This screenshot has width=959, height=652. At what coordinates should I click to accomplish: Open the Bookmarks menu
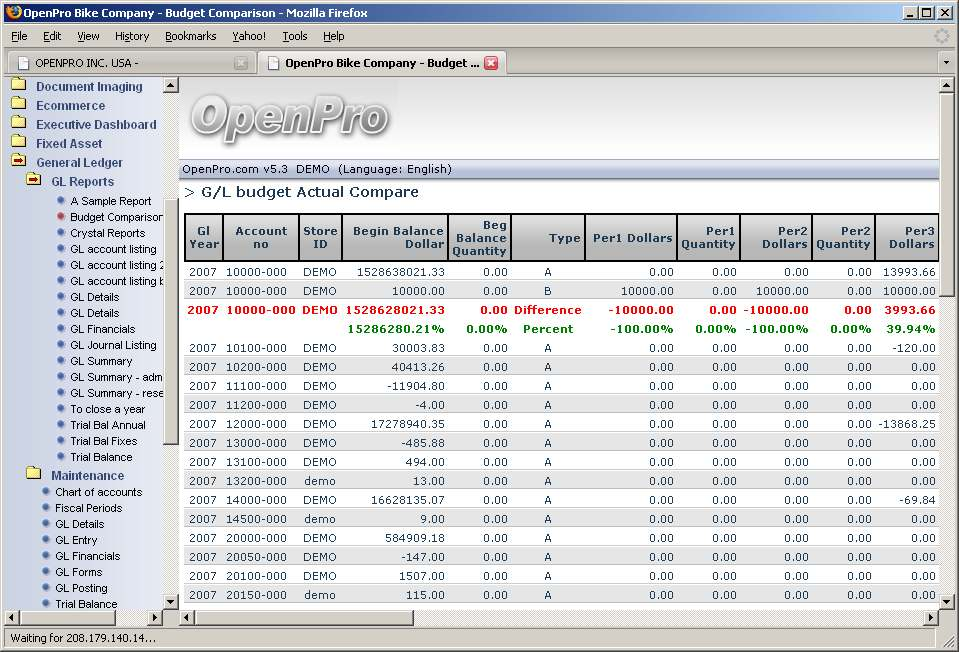[x=190, y=36]
